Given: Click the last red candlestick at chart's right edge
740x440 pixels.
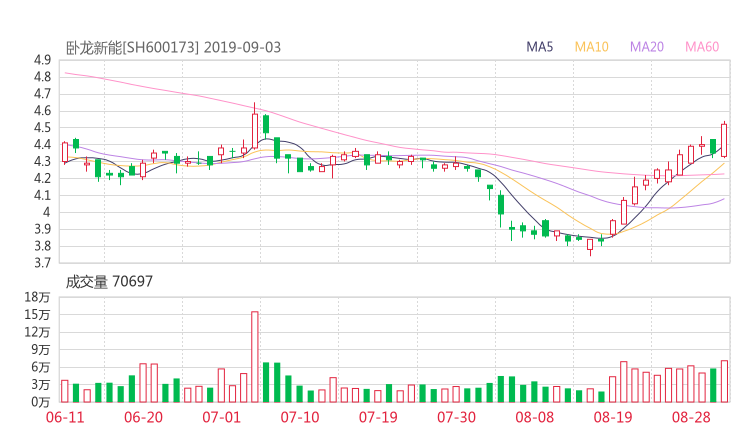Looking at the screenshot, I should (724, 140).
